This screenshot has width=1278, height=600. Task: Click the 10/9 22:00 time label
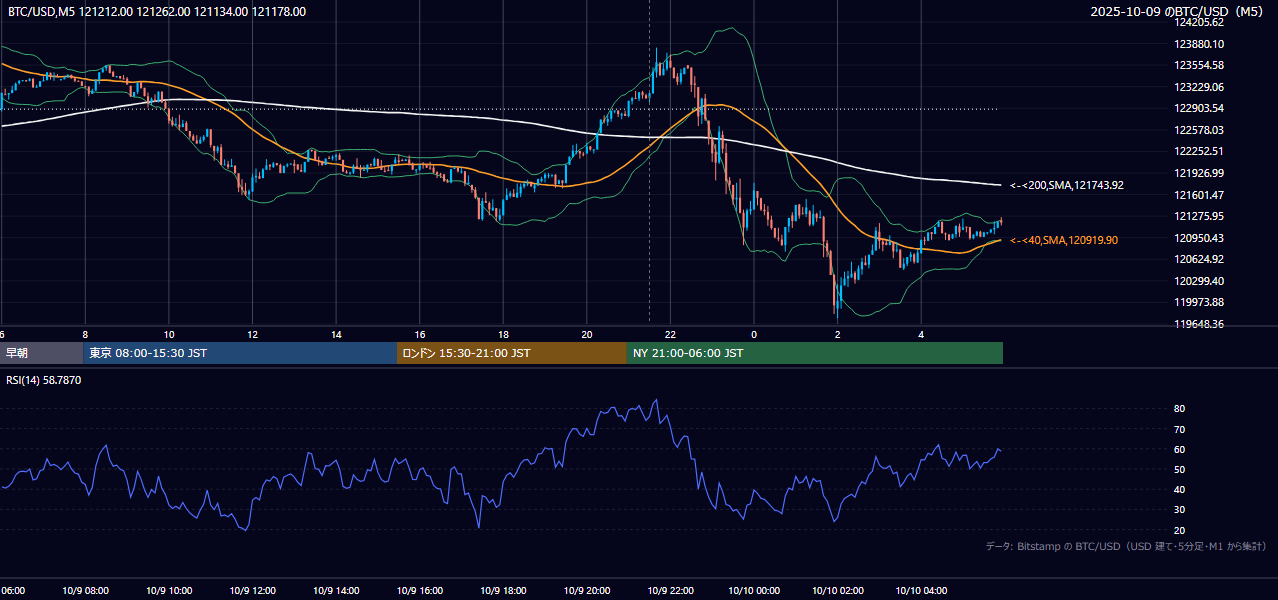pos(671,591)
